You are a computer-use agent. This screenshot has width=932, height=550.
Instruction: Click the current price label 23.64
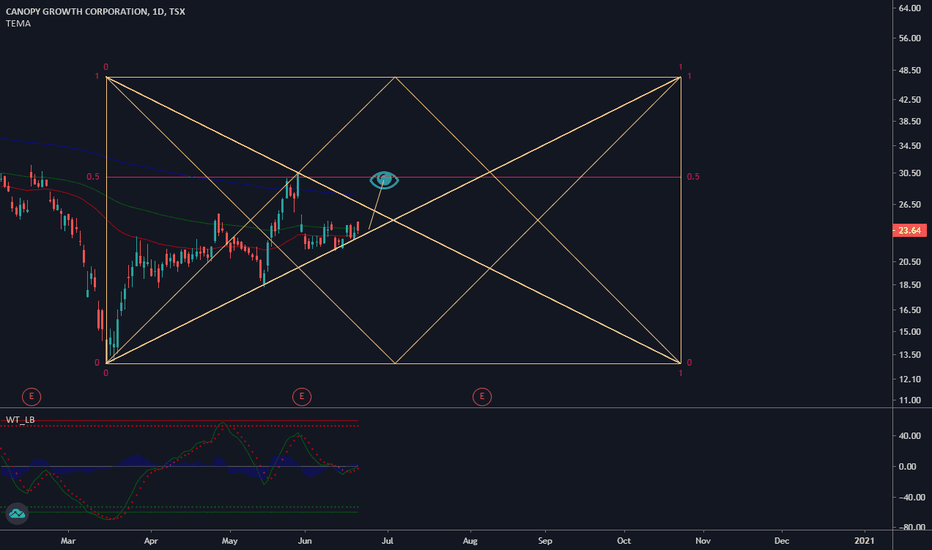909,231
